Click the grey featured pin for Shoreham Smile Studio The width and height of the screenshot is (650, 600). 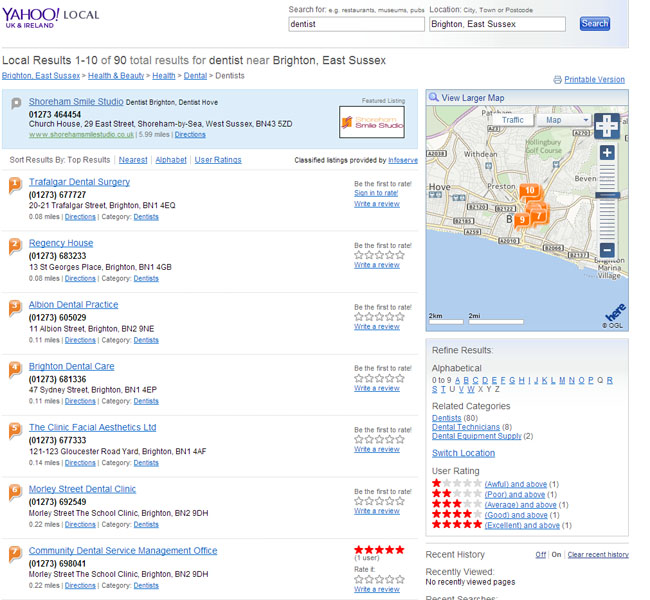point(16,103)
